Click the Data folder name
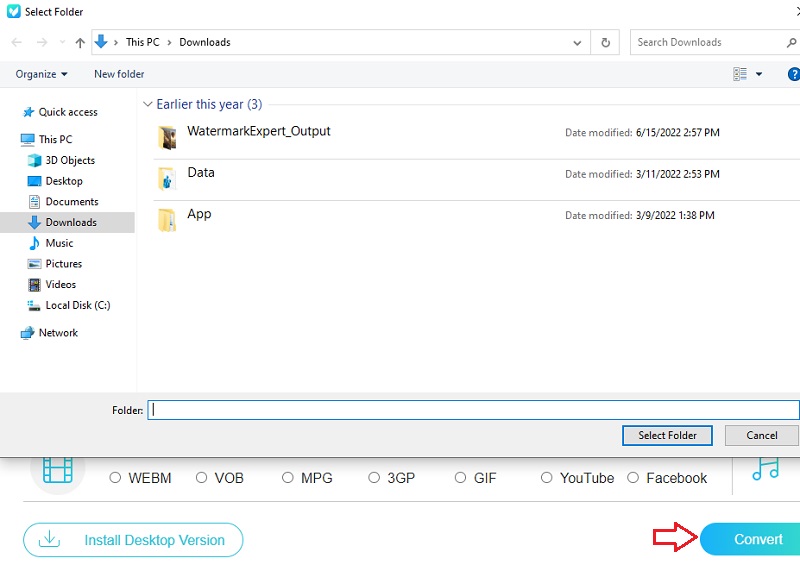This screenshot has height=571, width=800. point(201,172)
